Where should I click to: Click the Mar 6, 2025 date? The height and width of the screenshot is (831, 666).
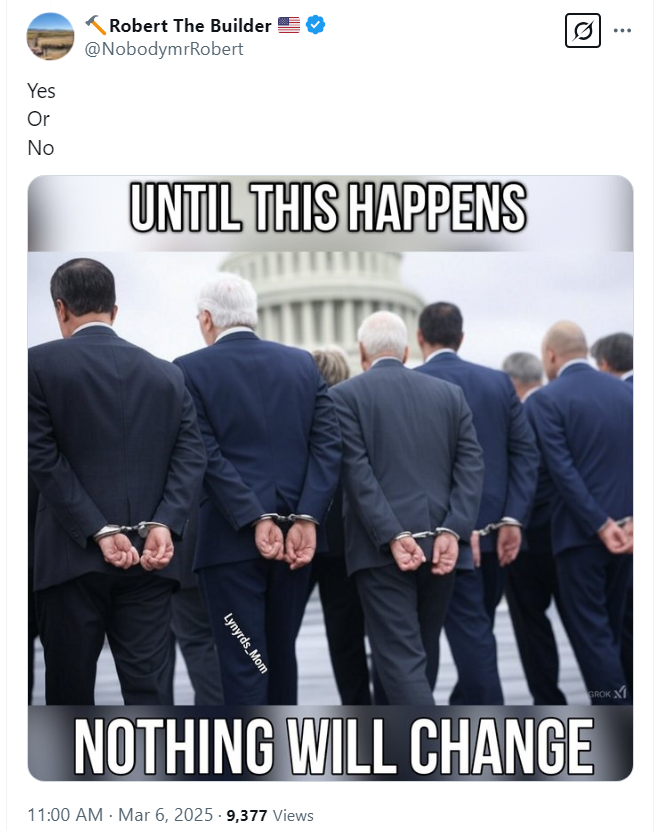coord(165,815)
